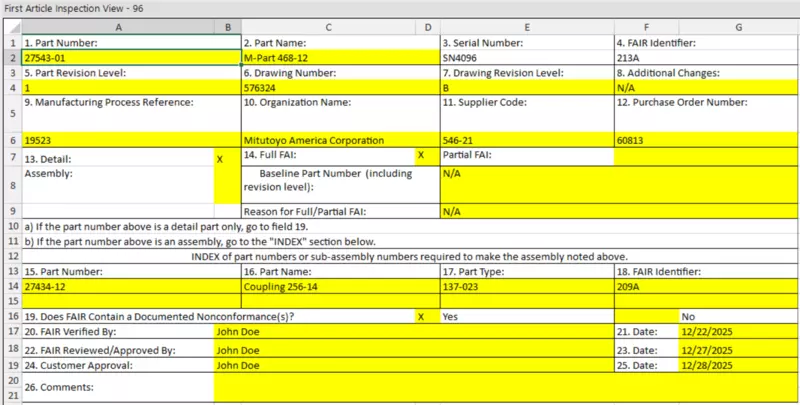The height and width of the screenshot is (405, 800).
Task: Click the INDEX of part numbers heading row
Action: 410,256
